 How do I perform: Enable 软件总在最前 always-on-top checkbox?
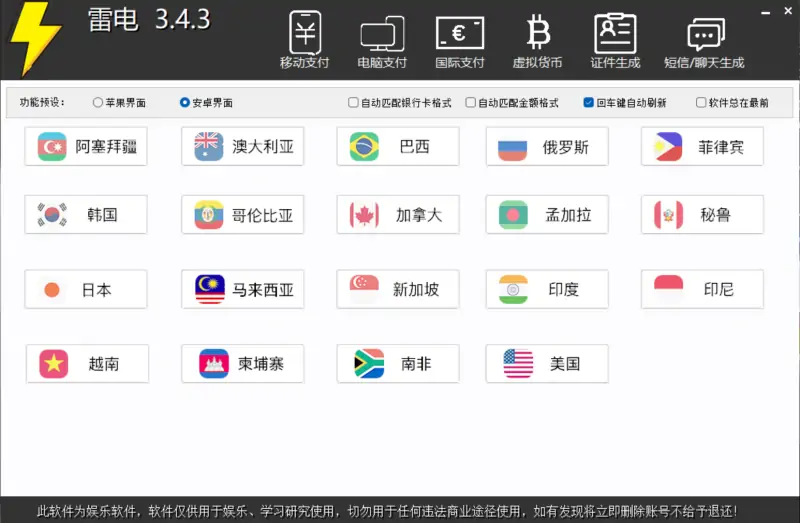click(x=701, y=102)
